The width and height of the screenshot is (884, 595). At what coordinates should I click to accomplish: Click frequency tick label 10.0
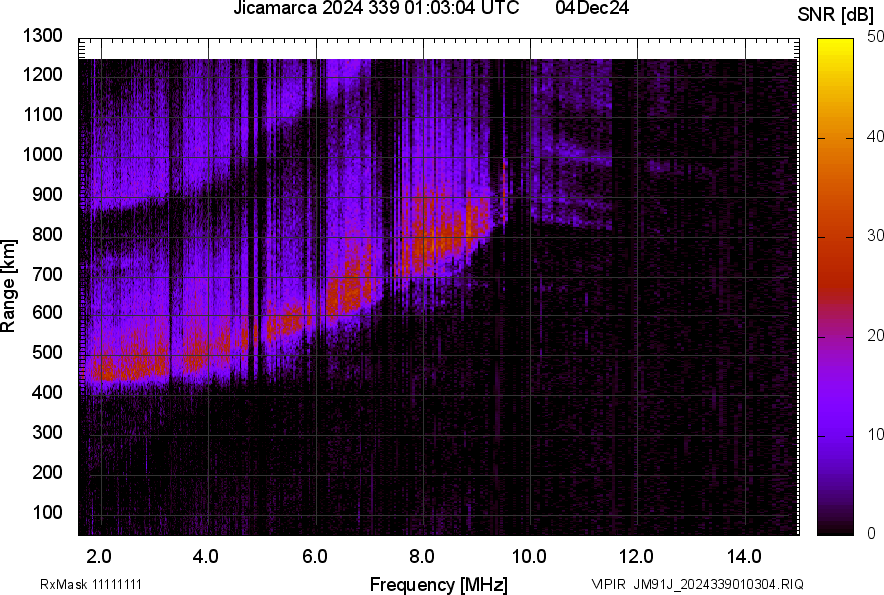tap(529, 557)
